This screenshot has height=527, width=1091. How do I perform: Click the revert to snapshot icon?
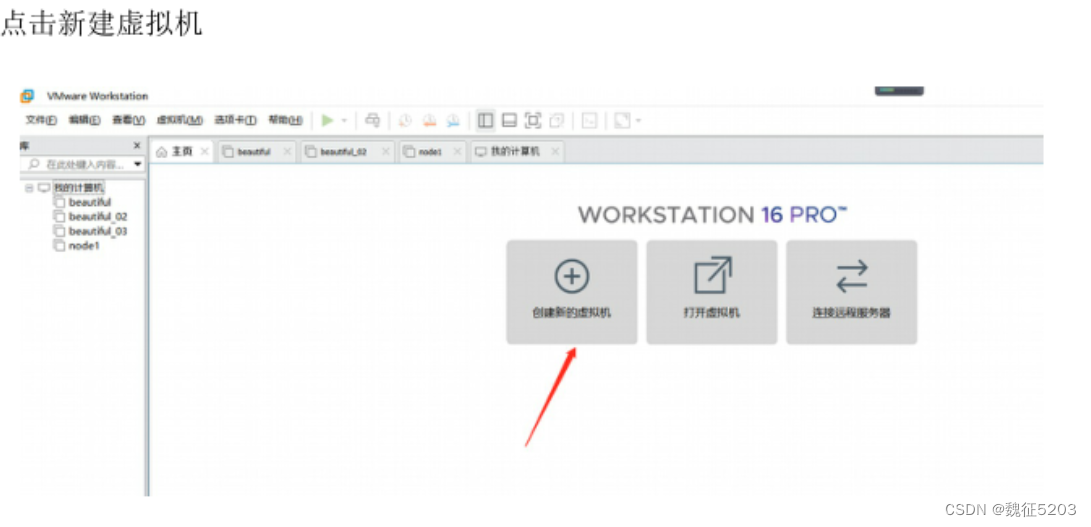click(x=429, y=120)
